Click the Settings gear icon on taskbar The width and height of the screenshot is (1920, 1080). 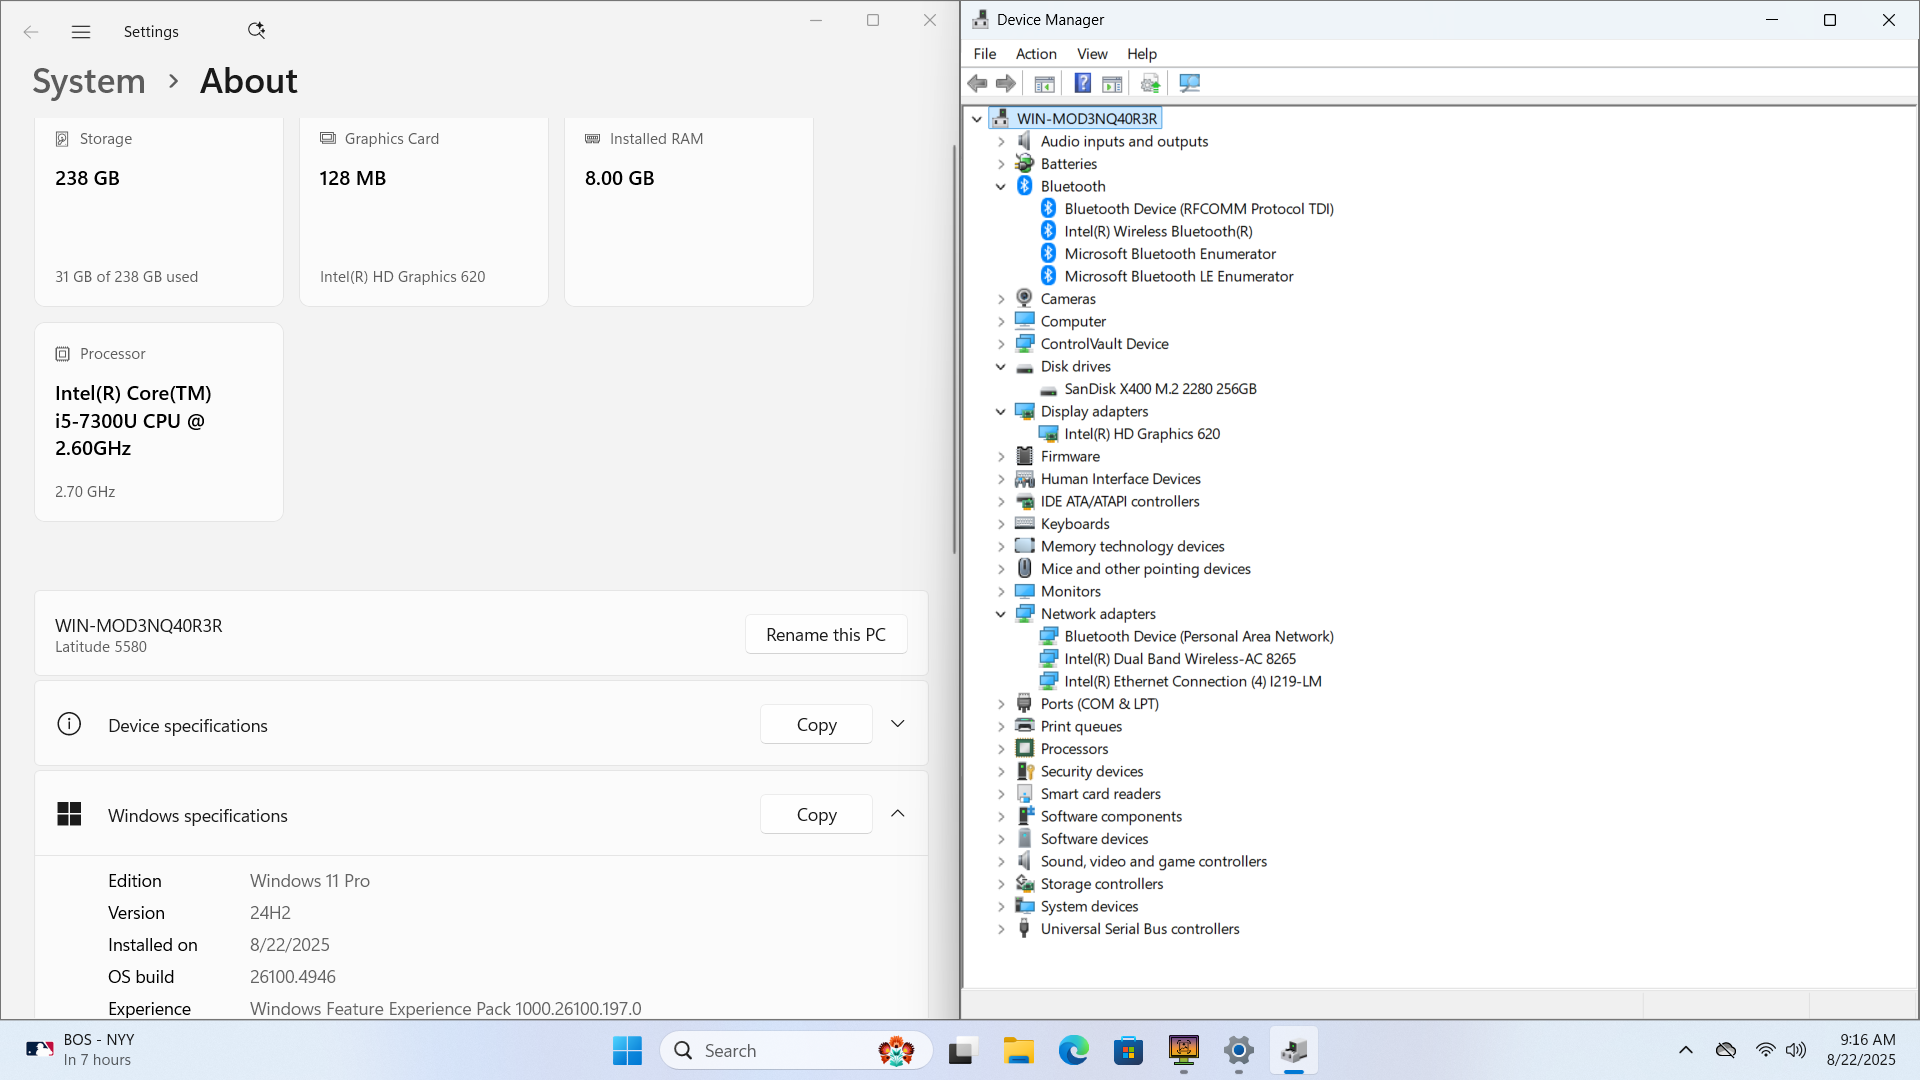click(x=1238, y=1050)
